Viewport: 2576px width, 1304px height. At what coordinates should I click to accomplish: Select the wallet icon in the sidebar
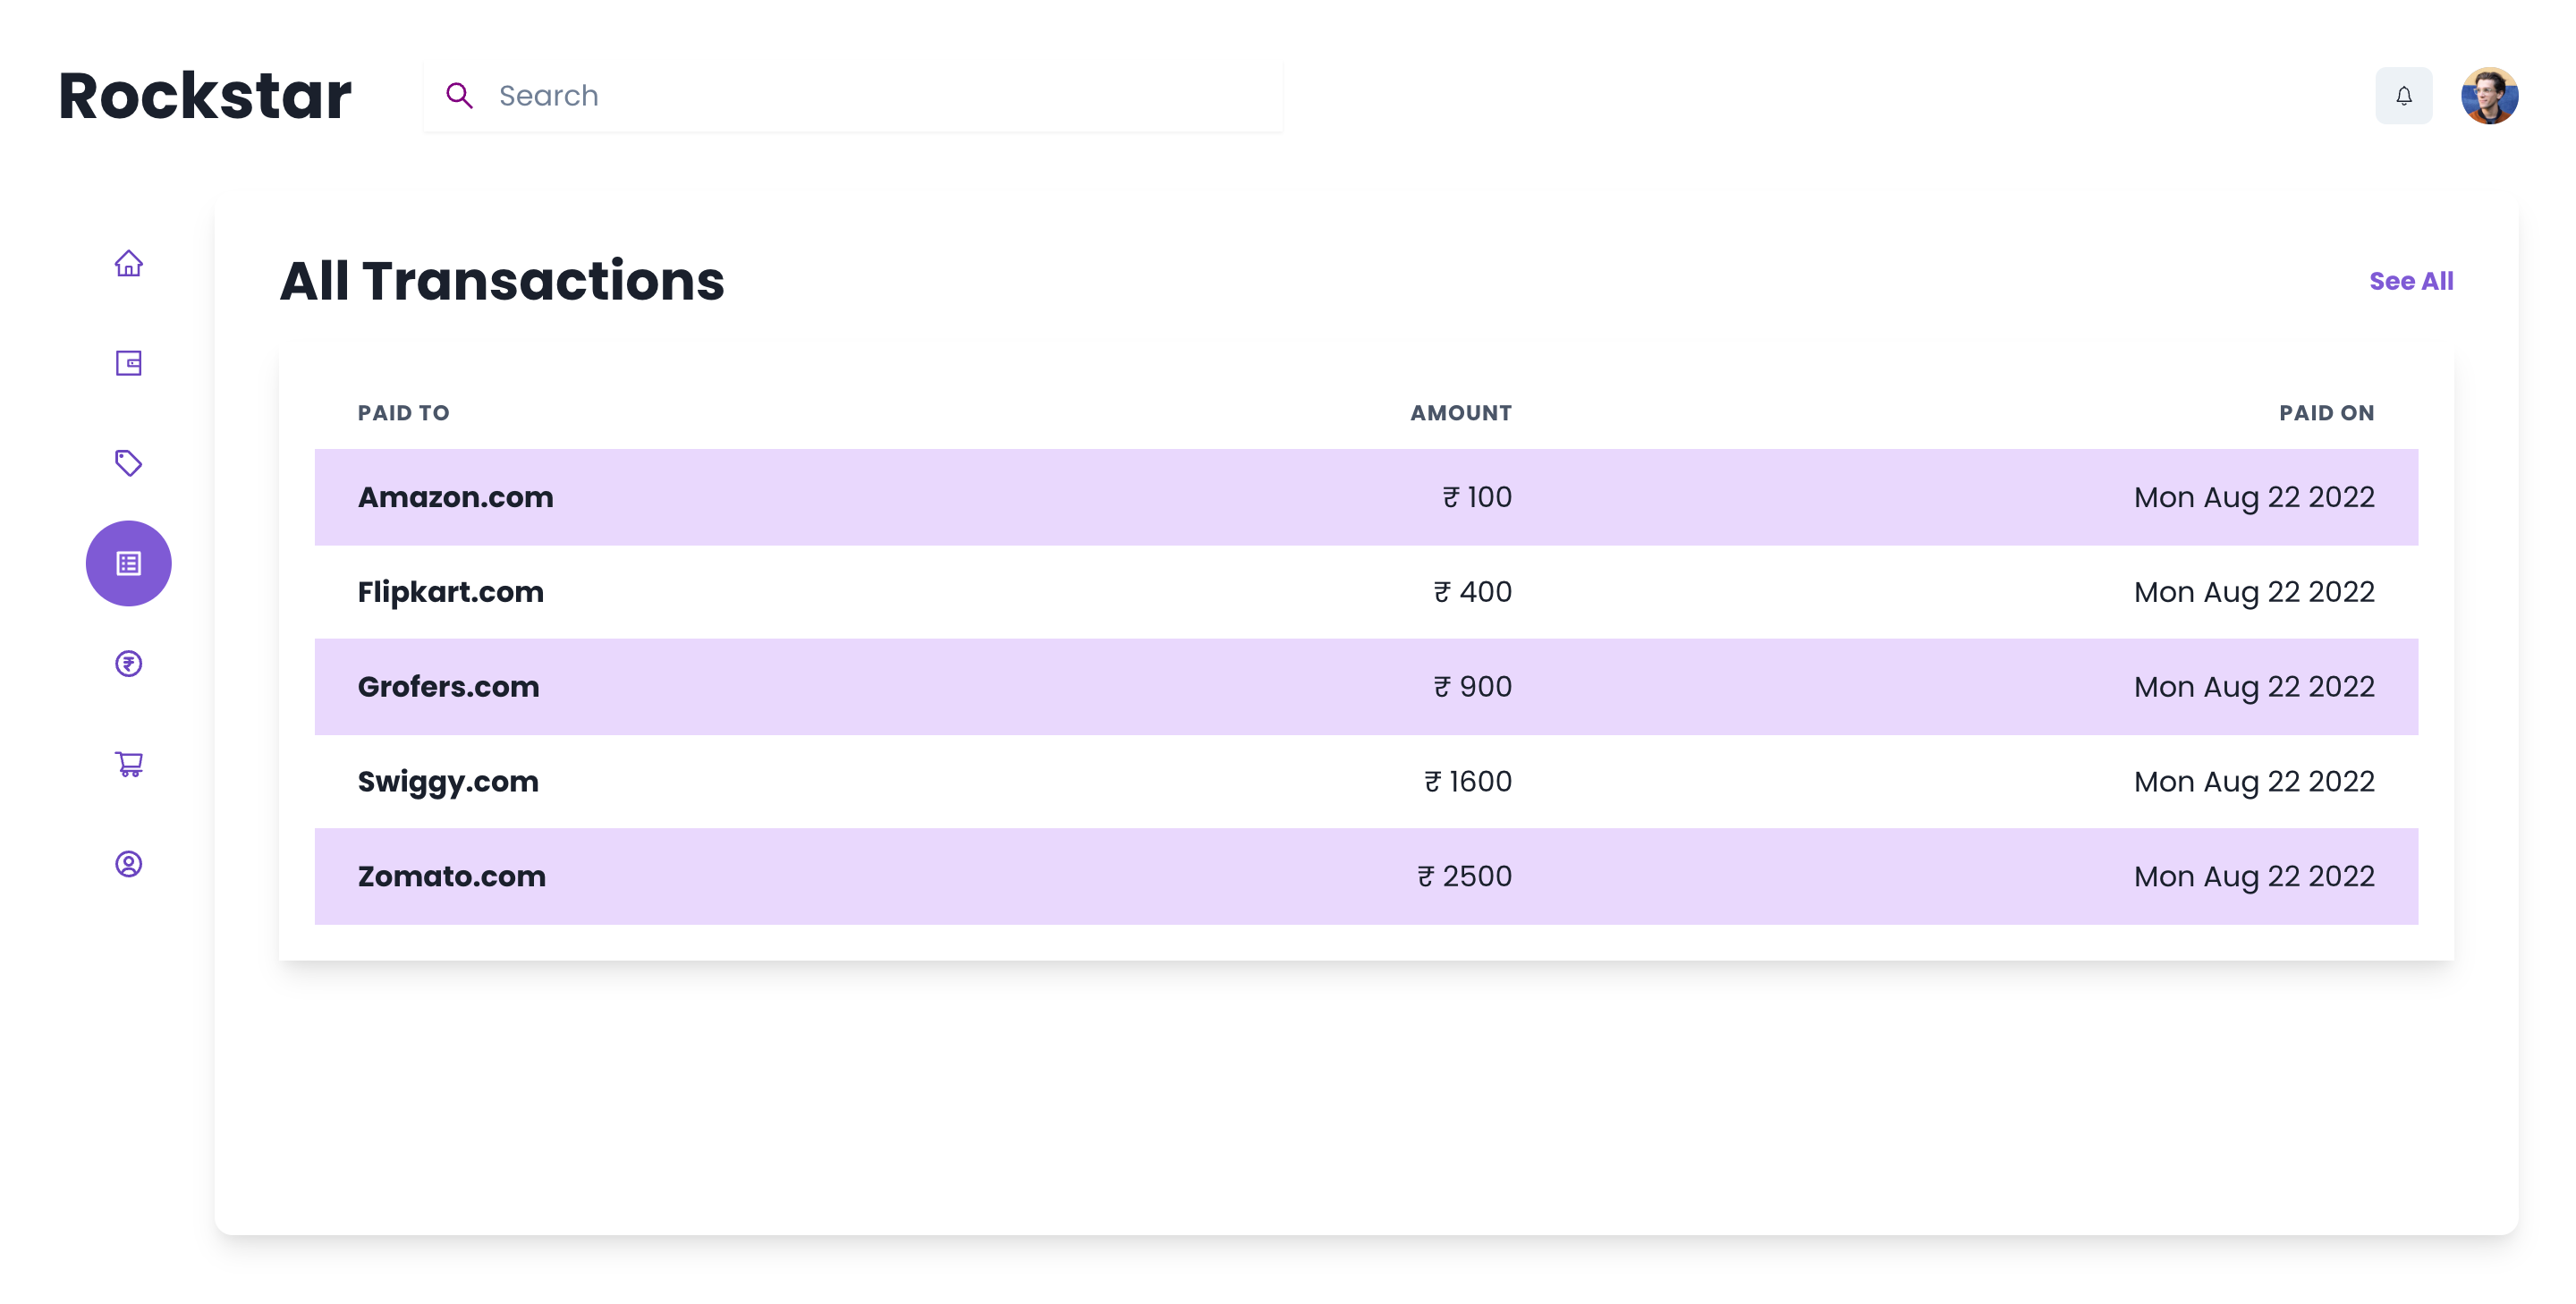[x=128, y=363]
